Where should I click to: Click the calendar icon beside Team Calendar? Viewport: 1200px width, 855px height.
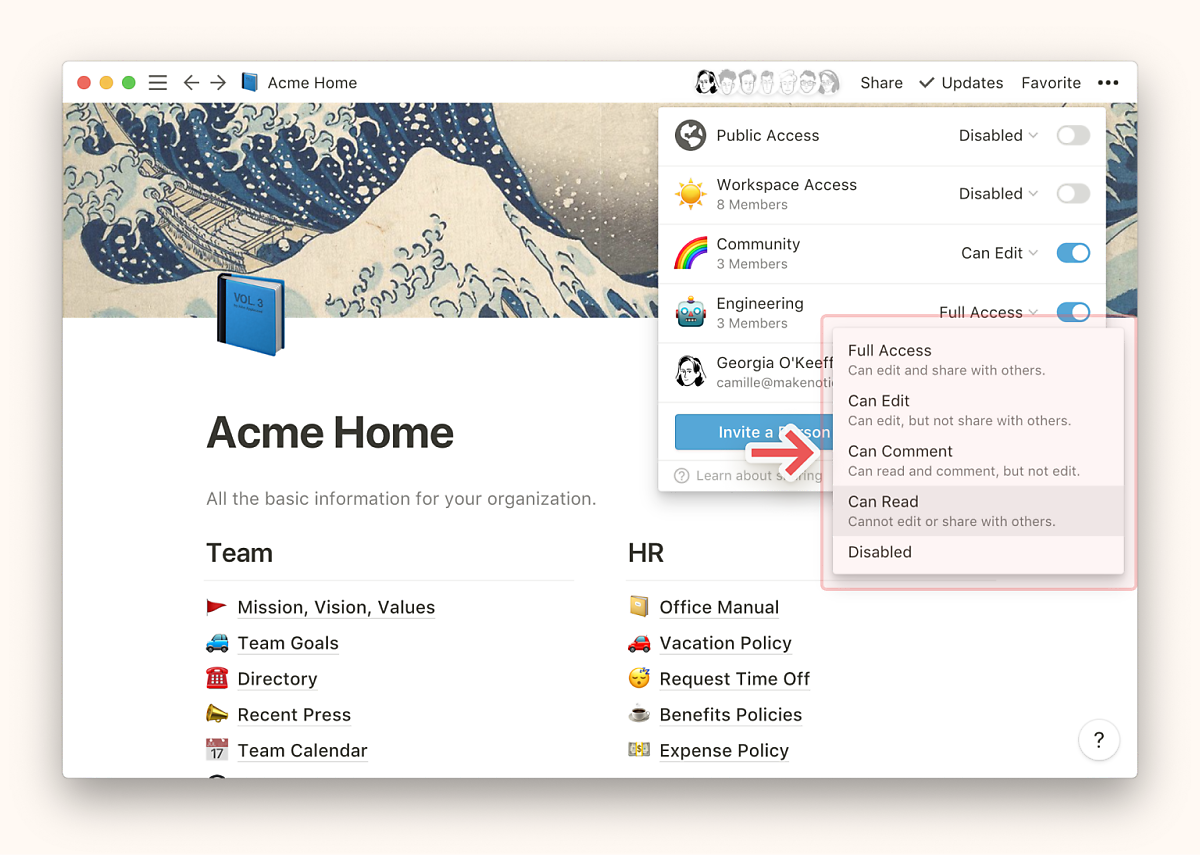pyautogui.click(x=217, y=750)
